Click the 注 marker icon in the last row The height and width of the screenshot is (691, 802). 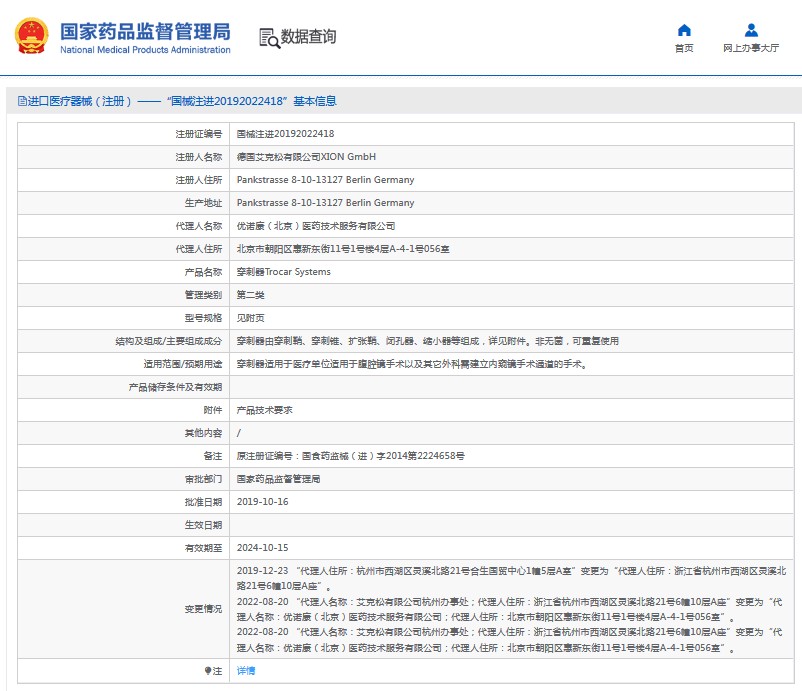208,671
